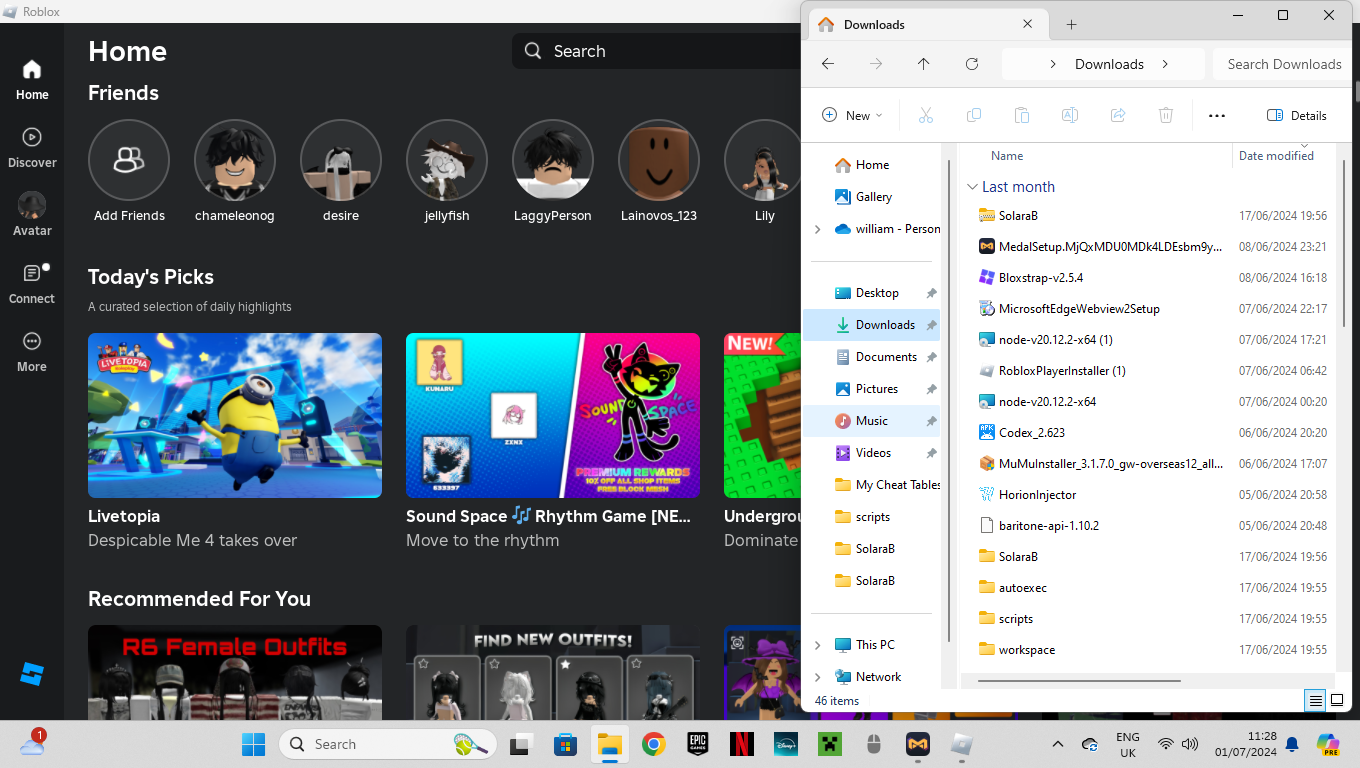1360x768 pixels.
Task: Open My Cheat Tables folder in navigation pane
Action: 873,485
